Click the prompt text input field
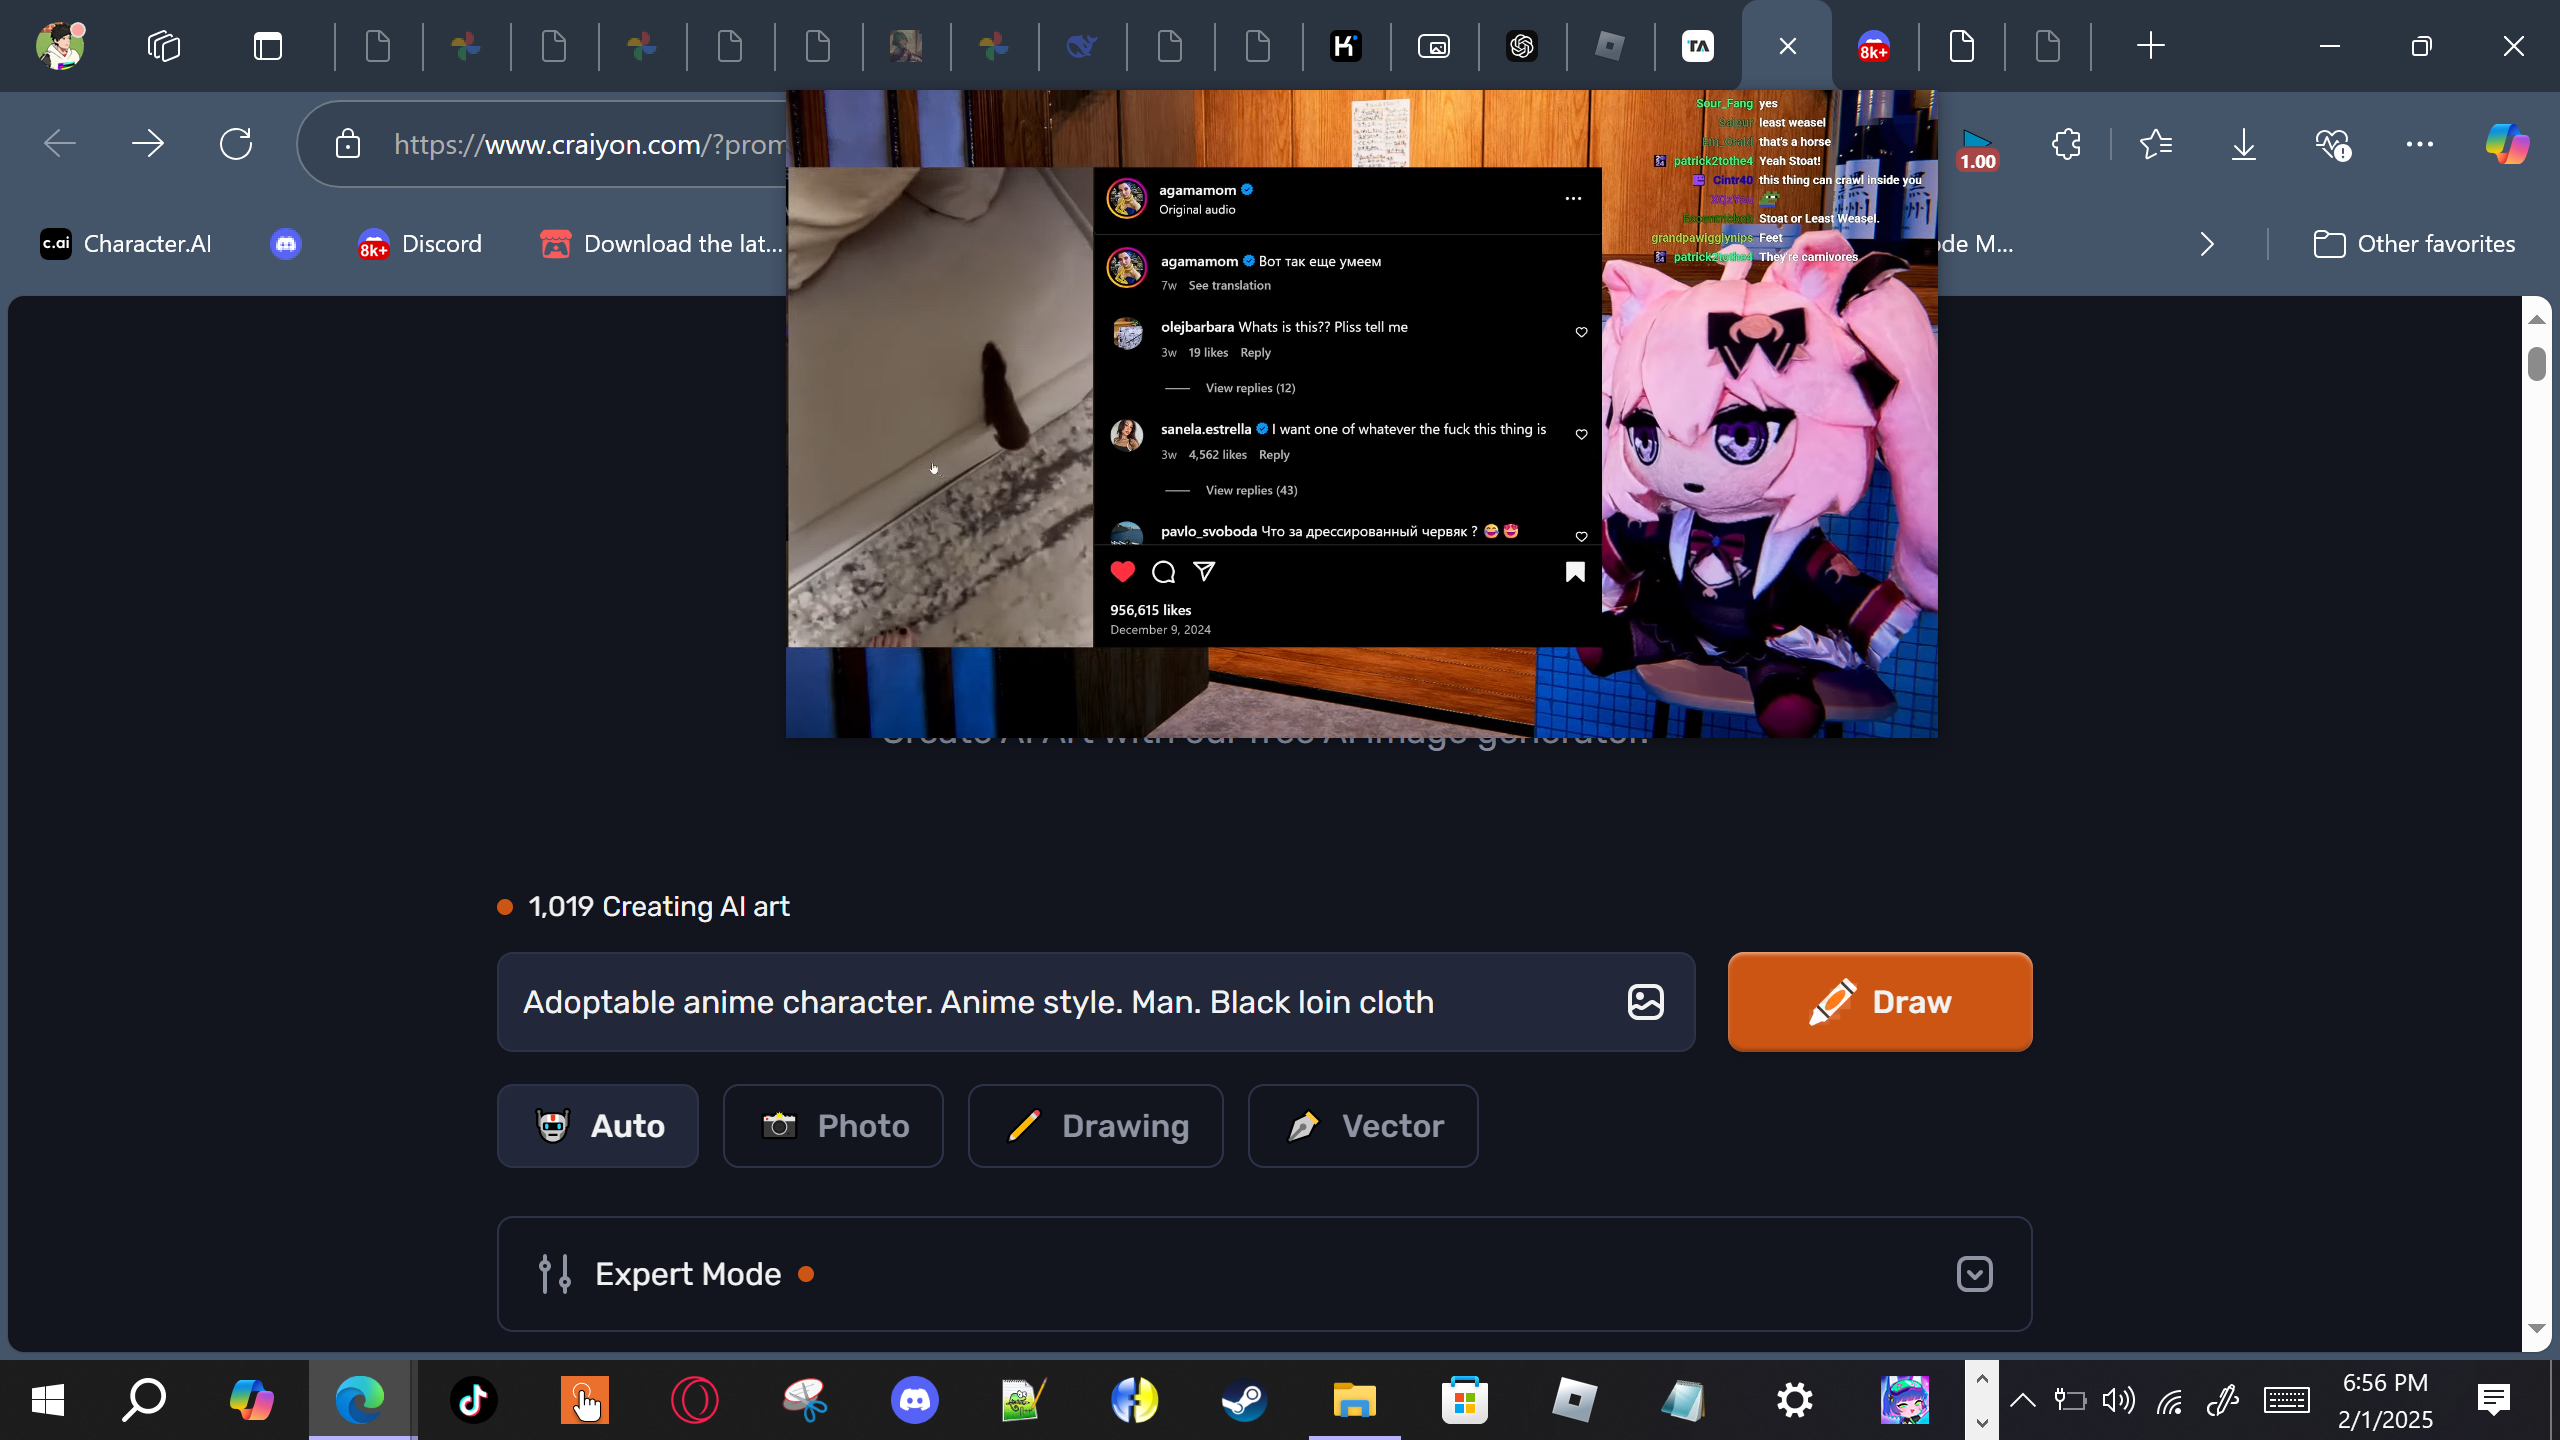The image size is (2560, 1440). tap(1060, 1002)
